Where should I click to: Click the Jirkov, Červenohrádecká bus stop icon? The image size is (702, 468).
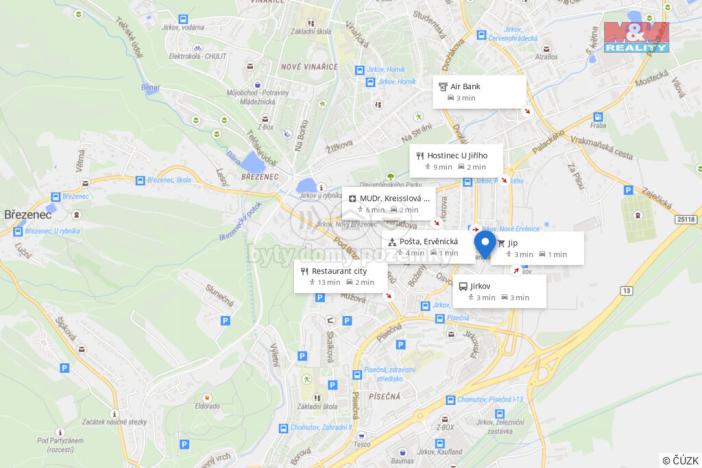tap(481, 34)
